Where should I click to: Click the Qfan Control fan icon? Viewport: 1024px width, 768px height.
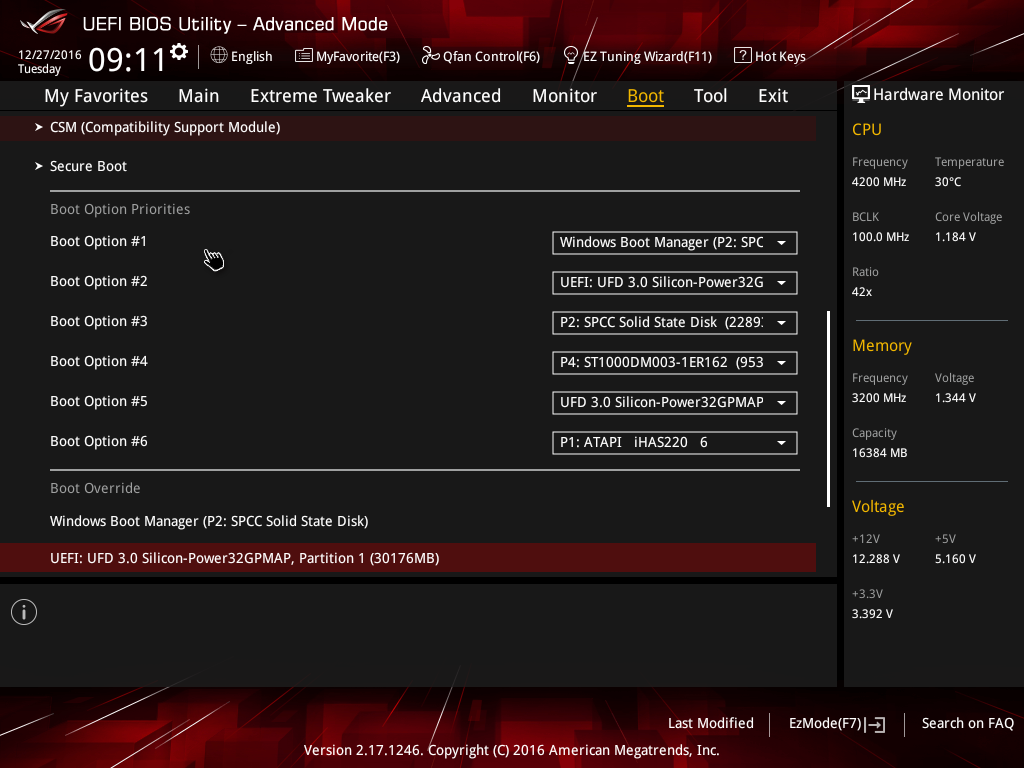[x=430, y=56]
